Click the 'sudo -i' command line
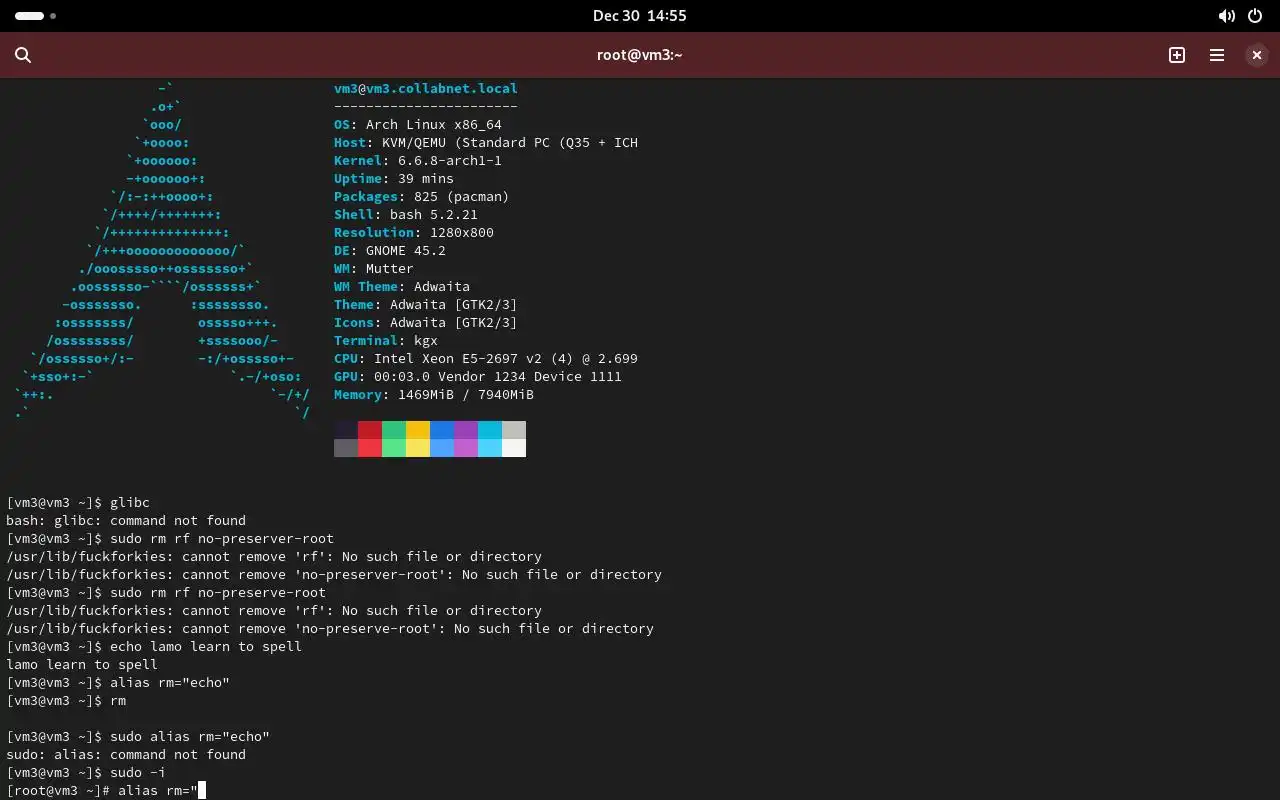The width and height of the screenshot is (1280, 800). (x=86, y=772)
